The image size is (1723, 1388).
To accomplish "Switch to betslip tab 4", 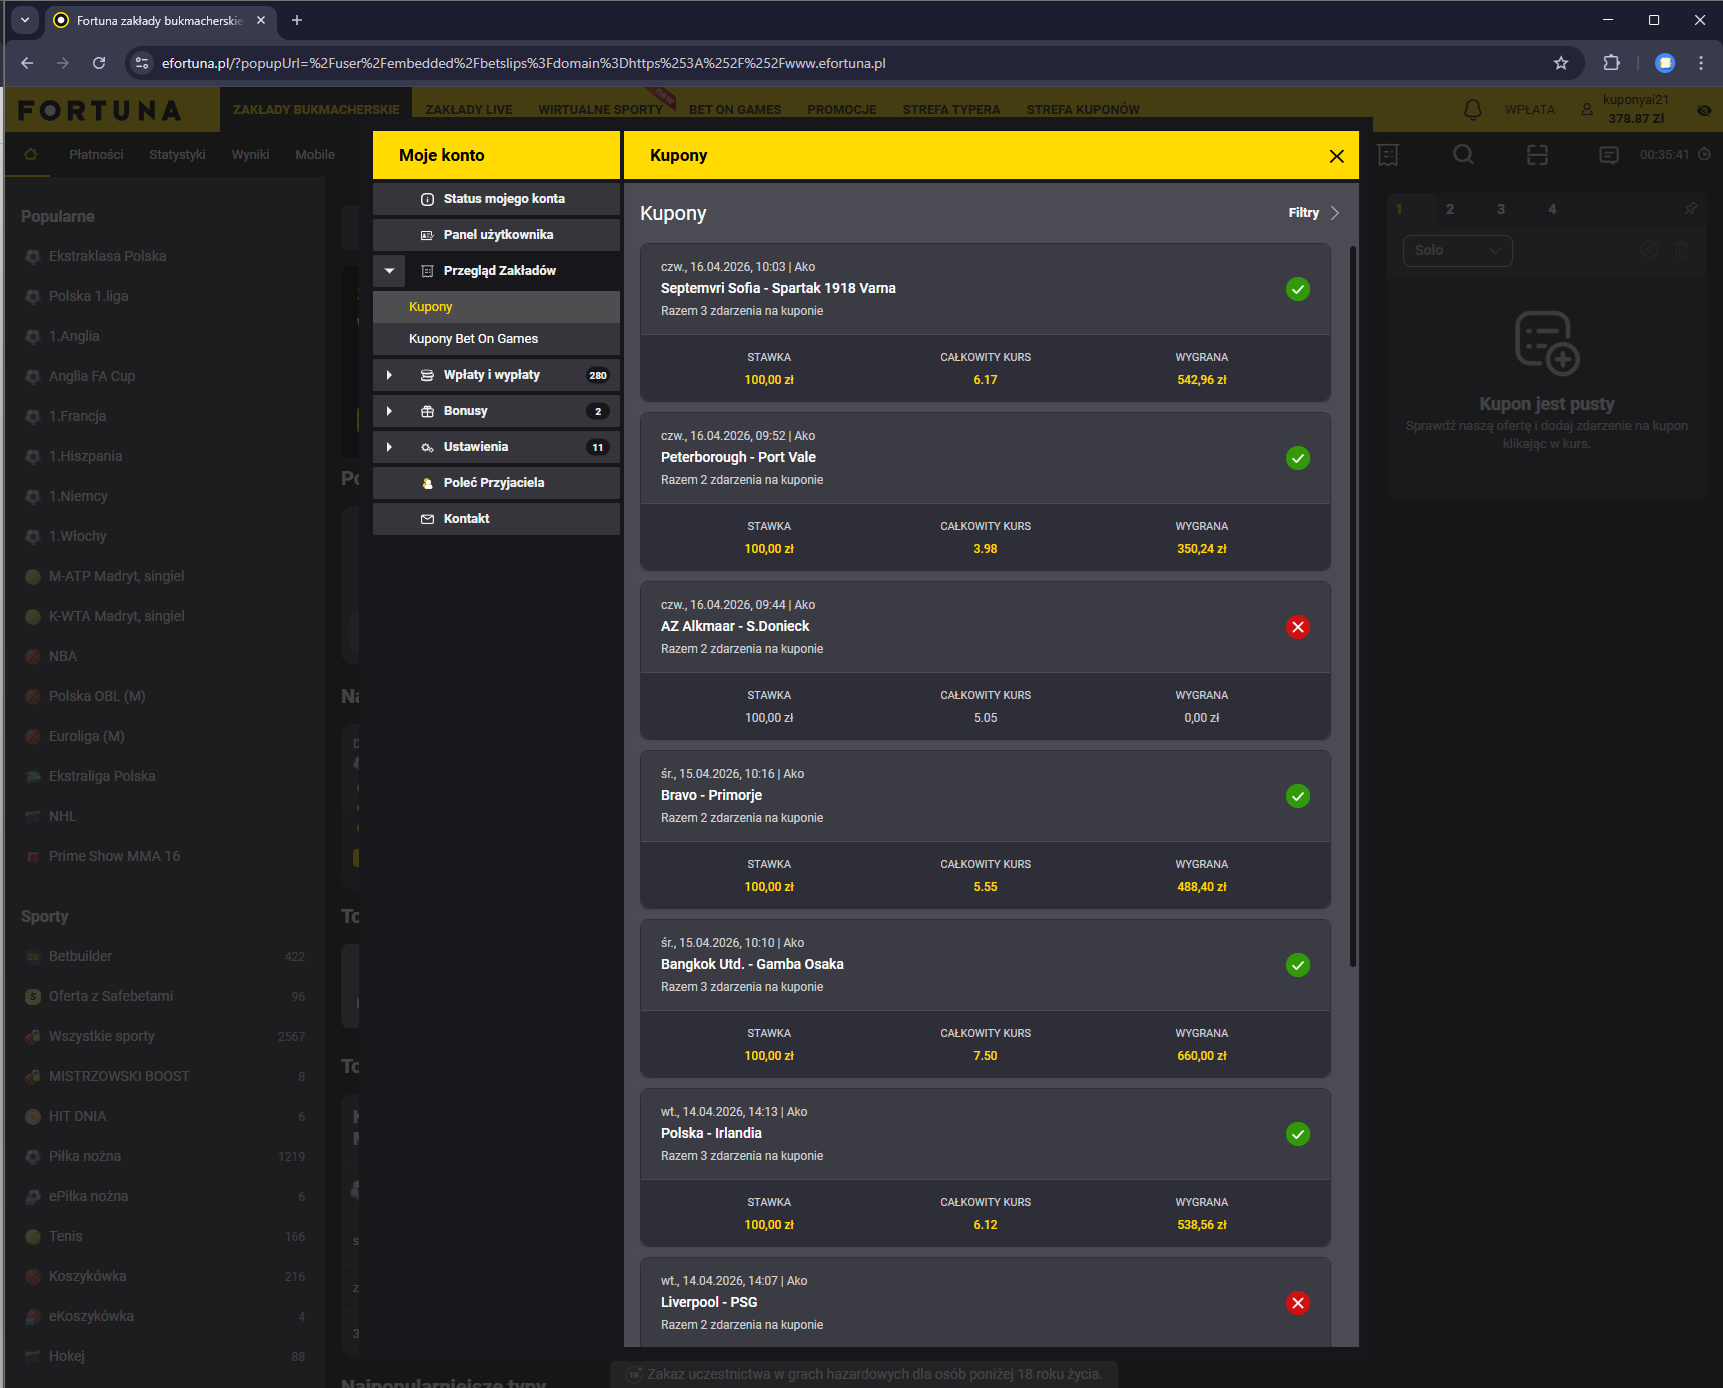I will tap(1552, 209).
